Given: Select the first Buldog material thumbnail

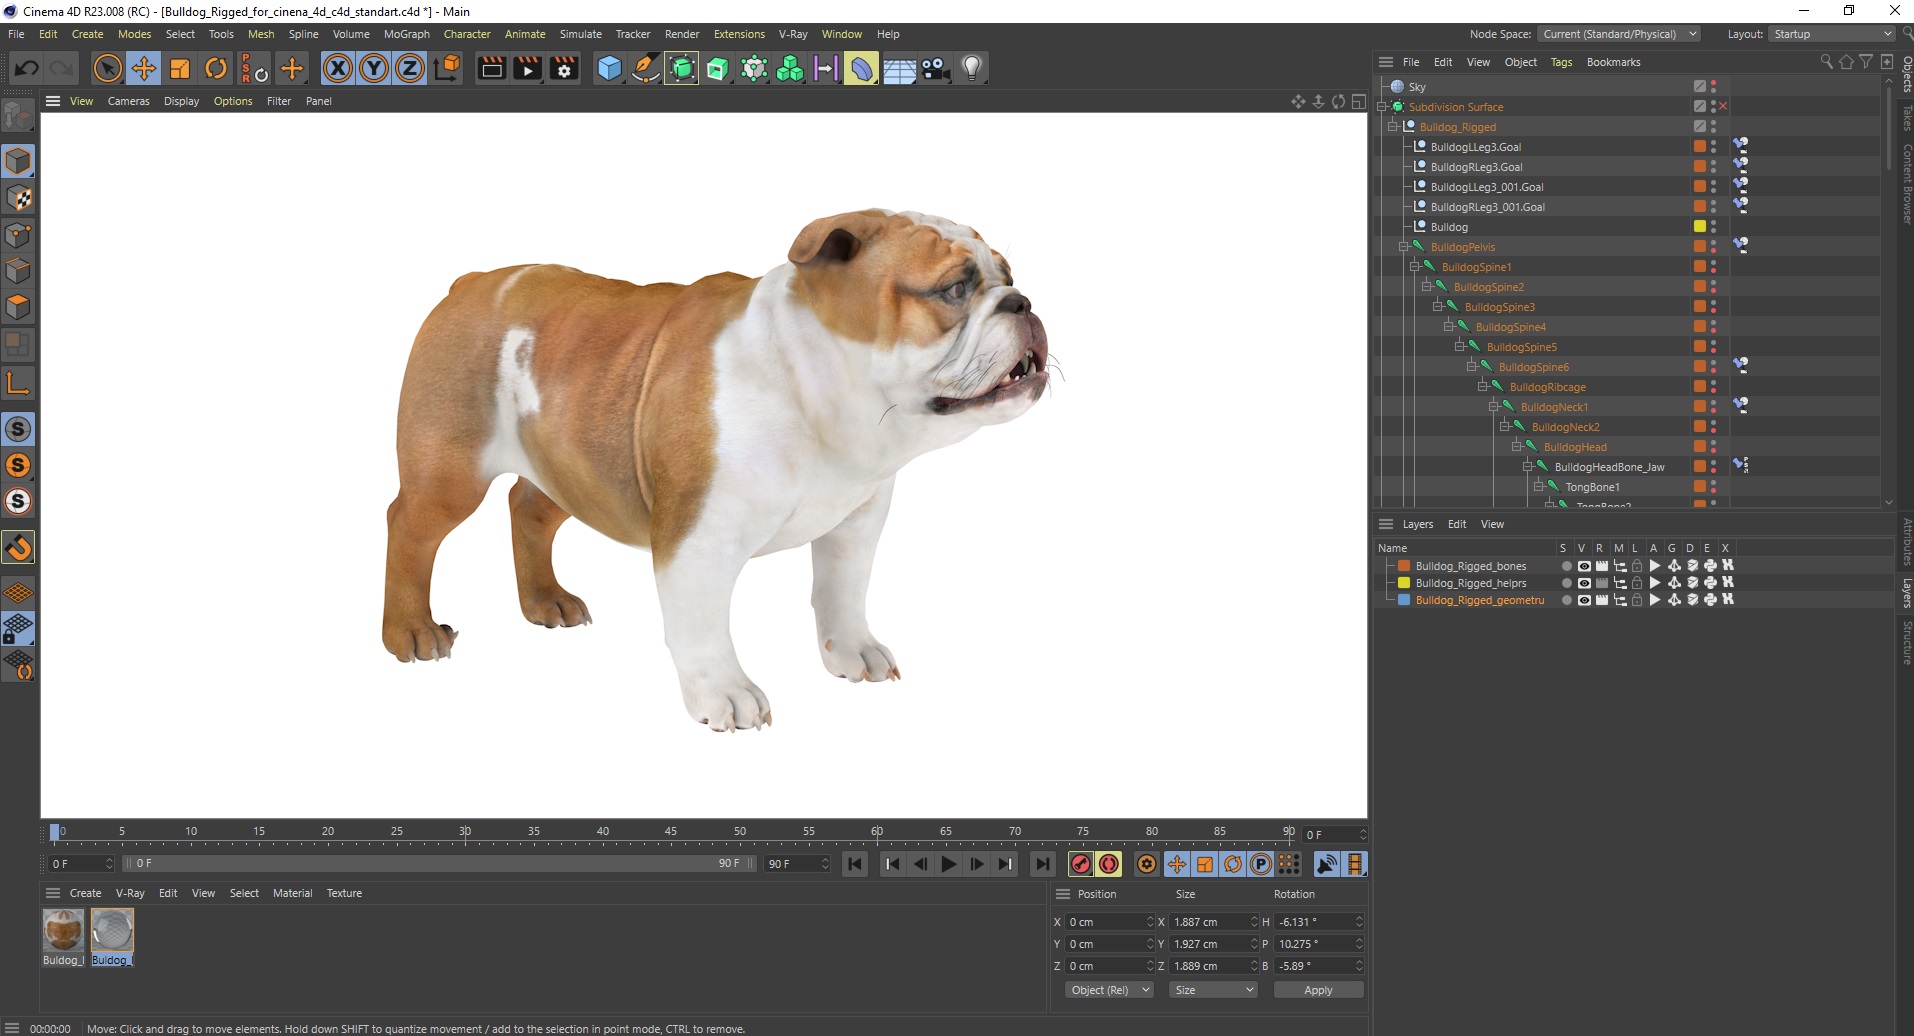Looking at the screenshot, I should point(63,930).
